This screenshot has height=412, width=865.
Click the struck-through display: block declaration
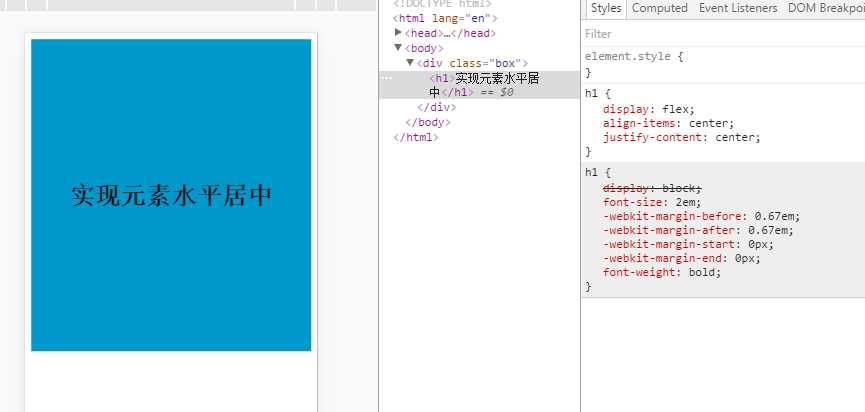652,188
